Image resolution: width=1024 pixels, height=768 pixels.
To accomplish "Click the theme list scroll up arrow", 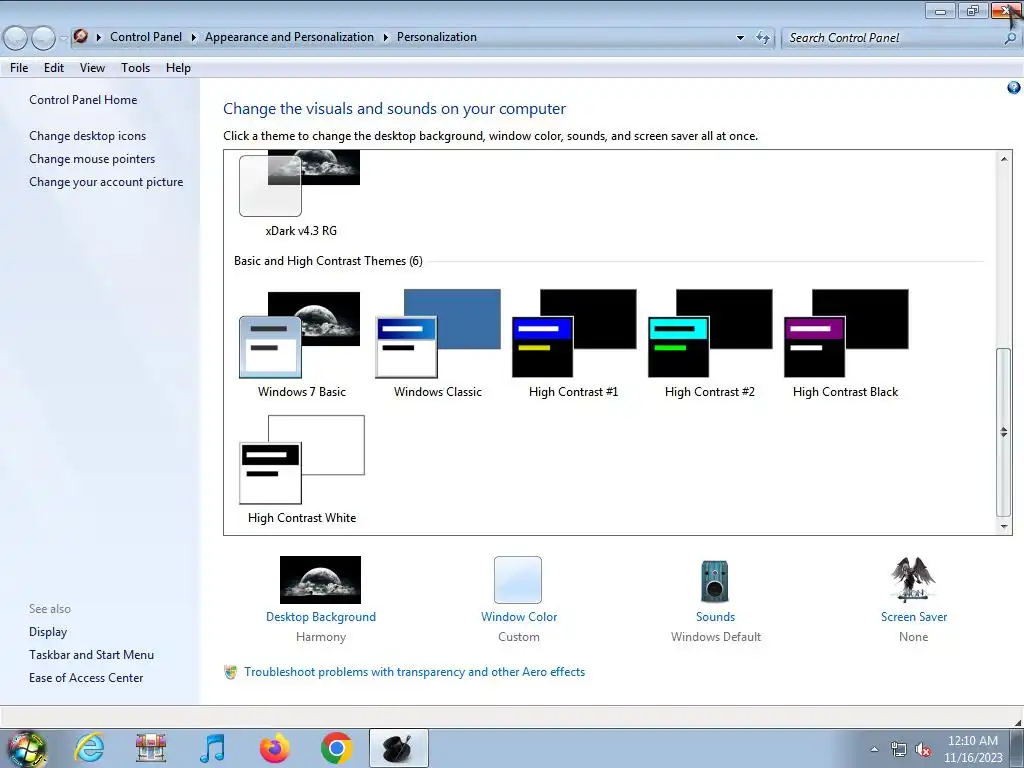I will [x=1004, y=159].
